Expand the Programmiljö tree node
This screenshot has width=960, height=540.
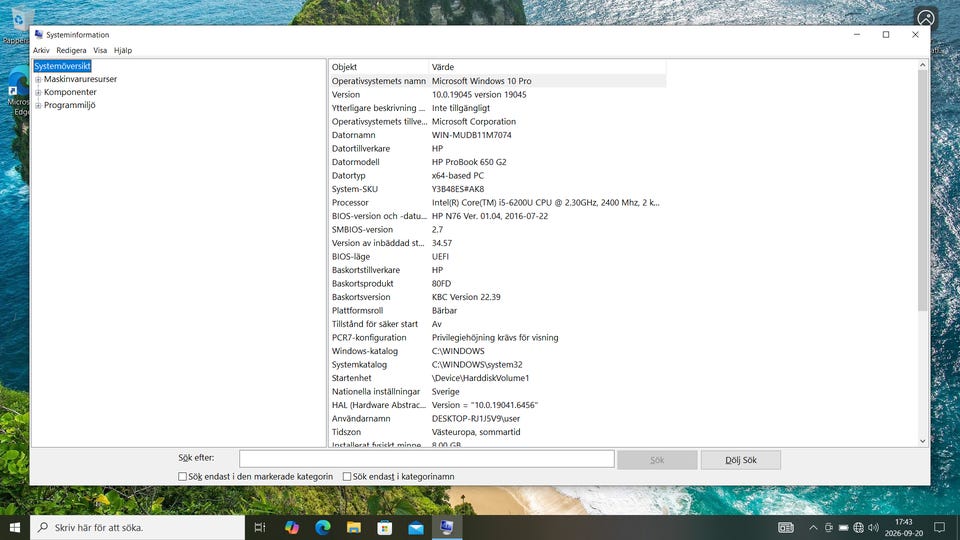[38, 105]
